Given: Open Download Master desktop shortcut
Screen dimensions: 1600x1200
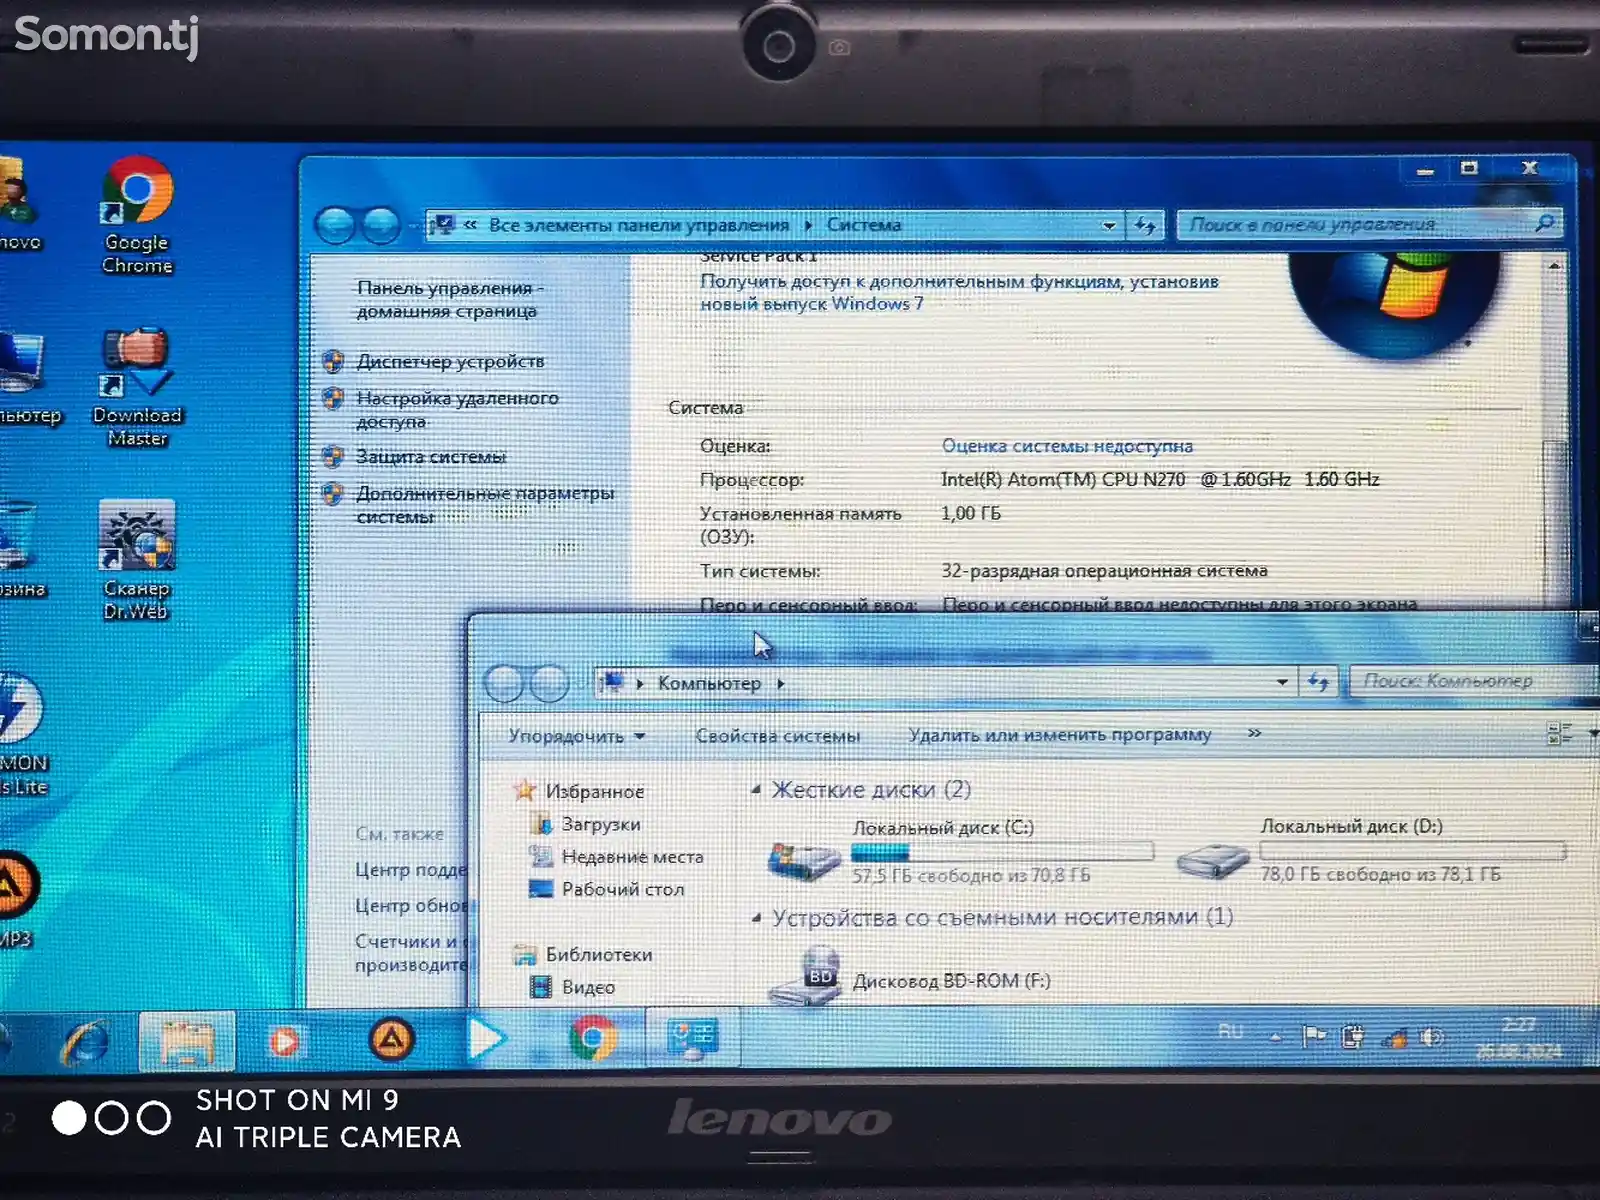Looking at the screenshot, I should (137, 387).
